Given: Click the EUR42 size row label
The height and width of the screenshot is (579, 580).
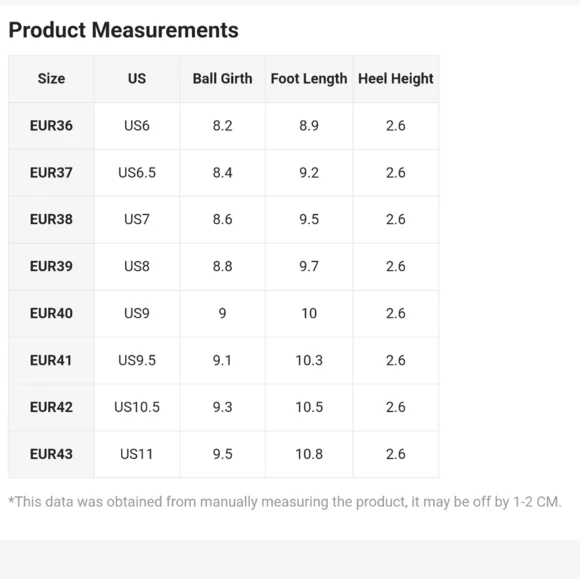Looking at the screenshot, I should click(51, 407).
